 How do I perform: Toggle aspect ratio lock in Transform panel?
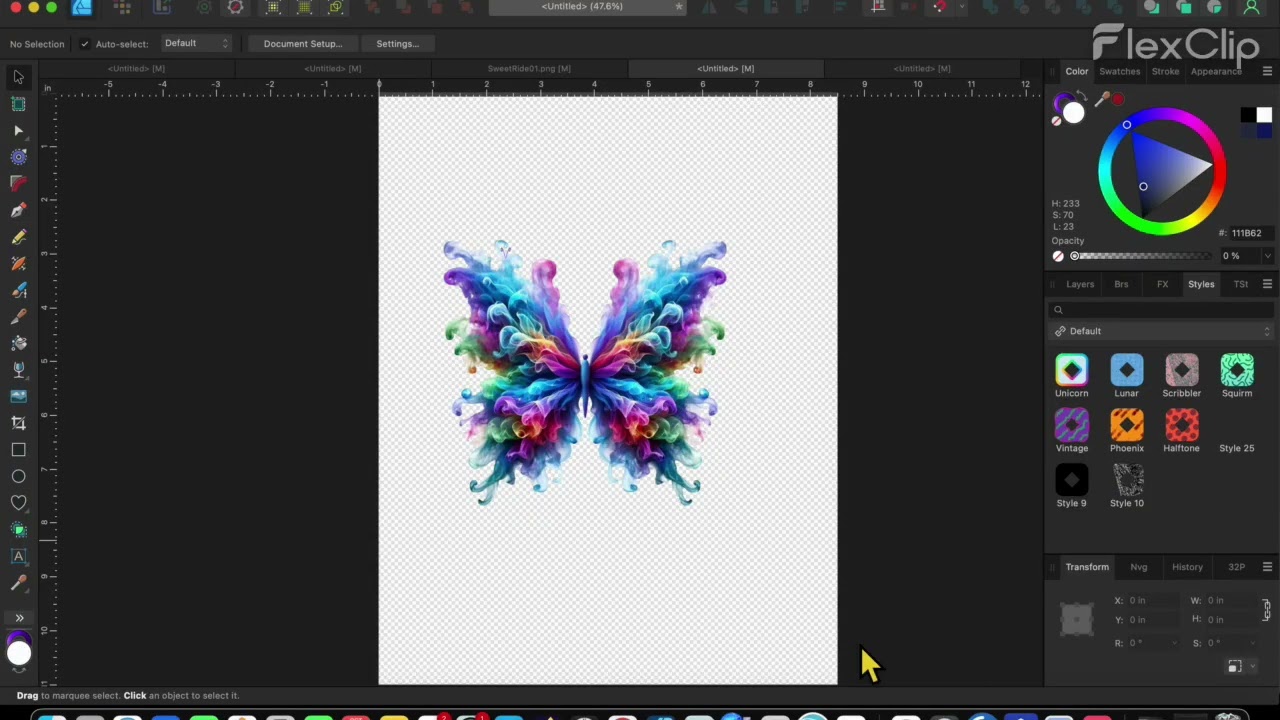(x=1265, y=609)
